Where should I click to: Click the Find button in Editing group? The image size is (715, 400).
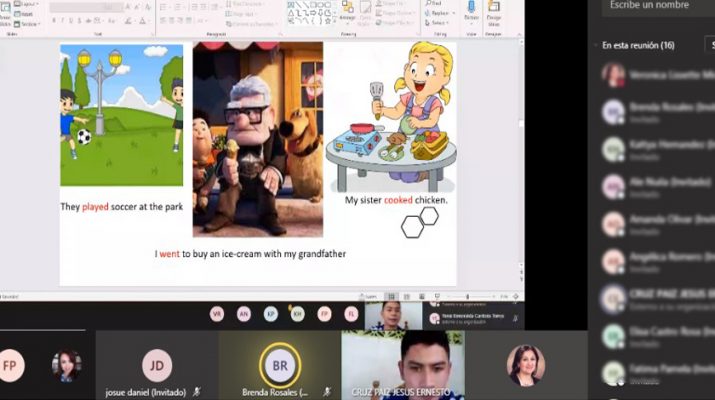[x=436, y=3]
